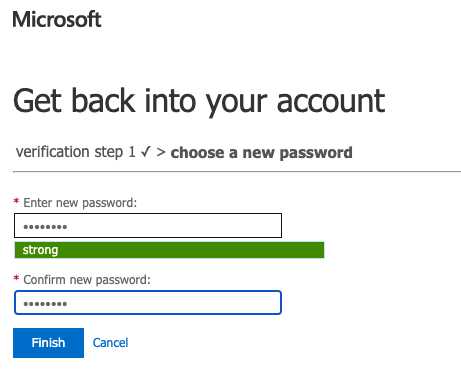Click the masked dots in new password field

pos(45,227)
